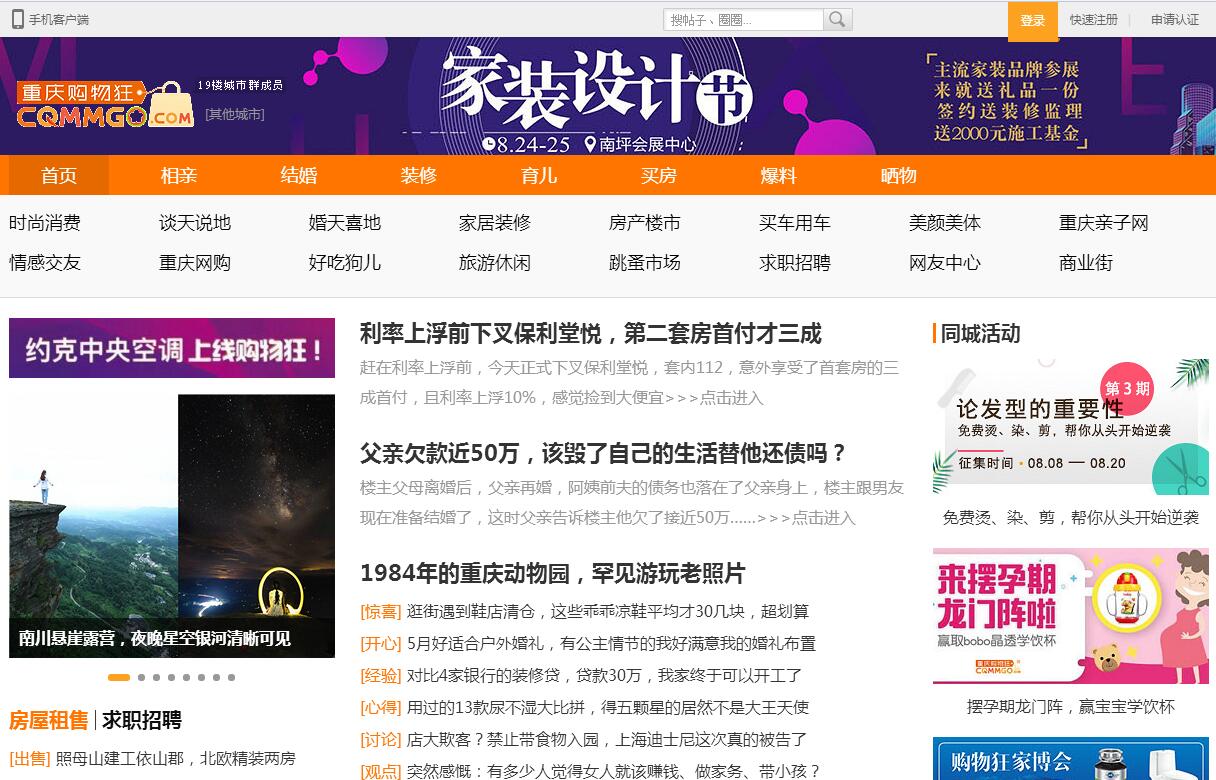Open the 旅游休闲 forum section

495,263
